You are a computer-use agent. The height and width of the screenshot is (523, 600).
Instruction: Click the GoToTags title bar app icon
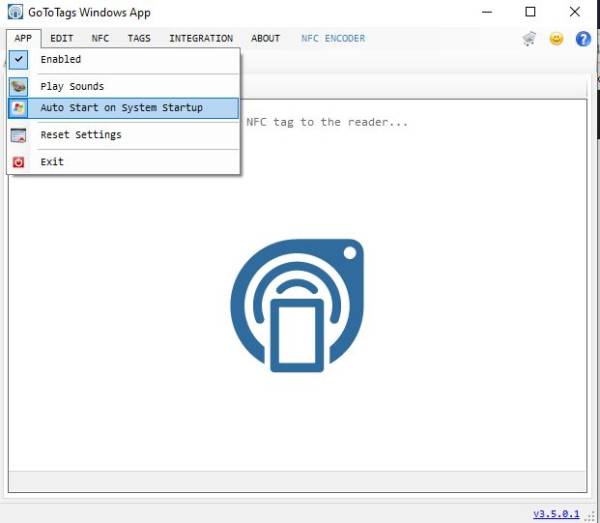[15, 13]
